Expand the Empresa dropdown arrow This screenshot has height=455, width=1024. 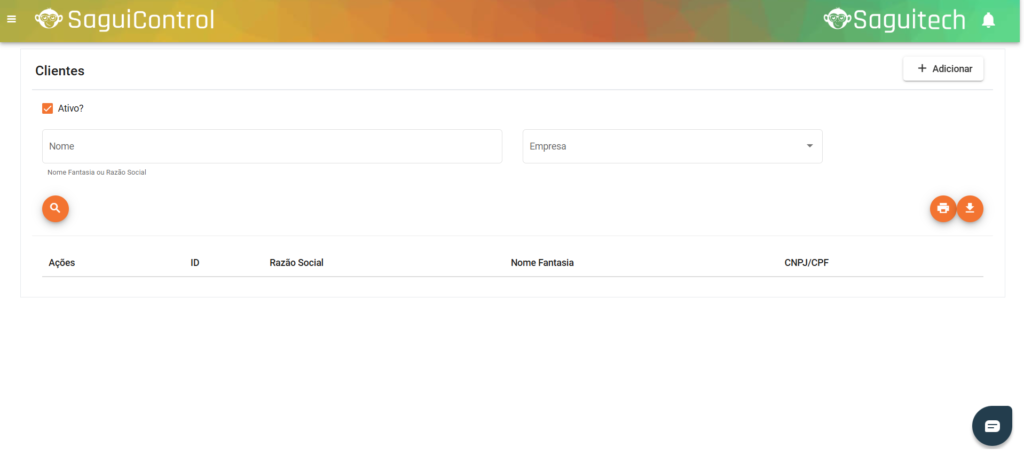pyautogui.click(x=809, y=146)
